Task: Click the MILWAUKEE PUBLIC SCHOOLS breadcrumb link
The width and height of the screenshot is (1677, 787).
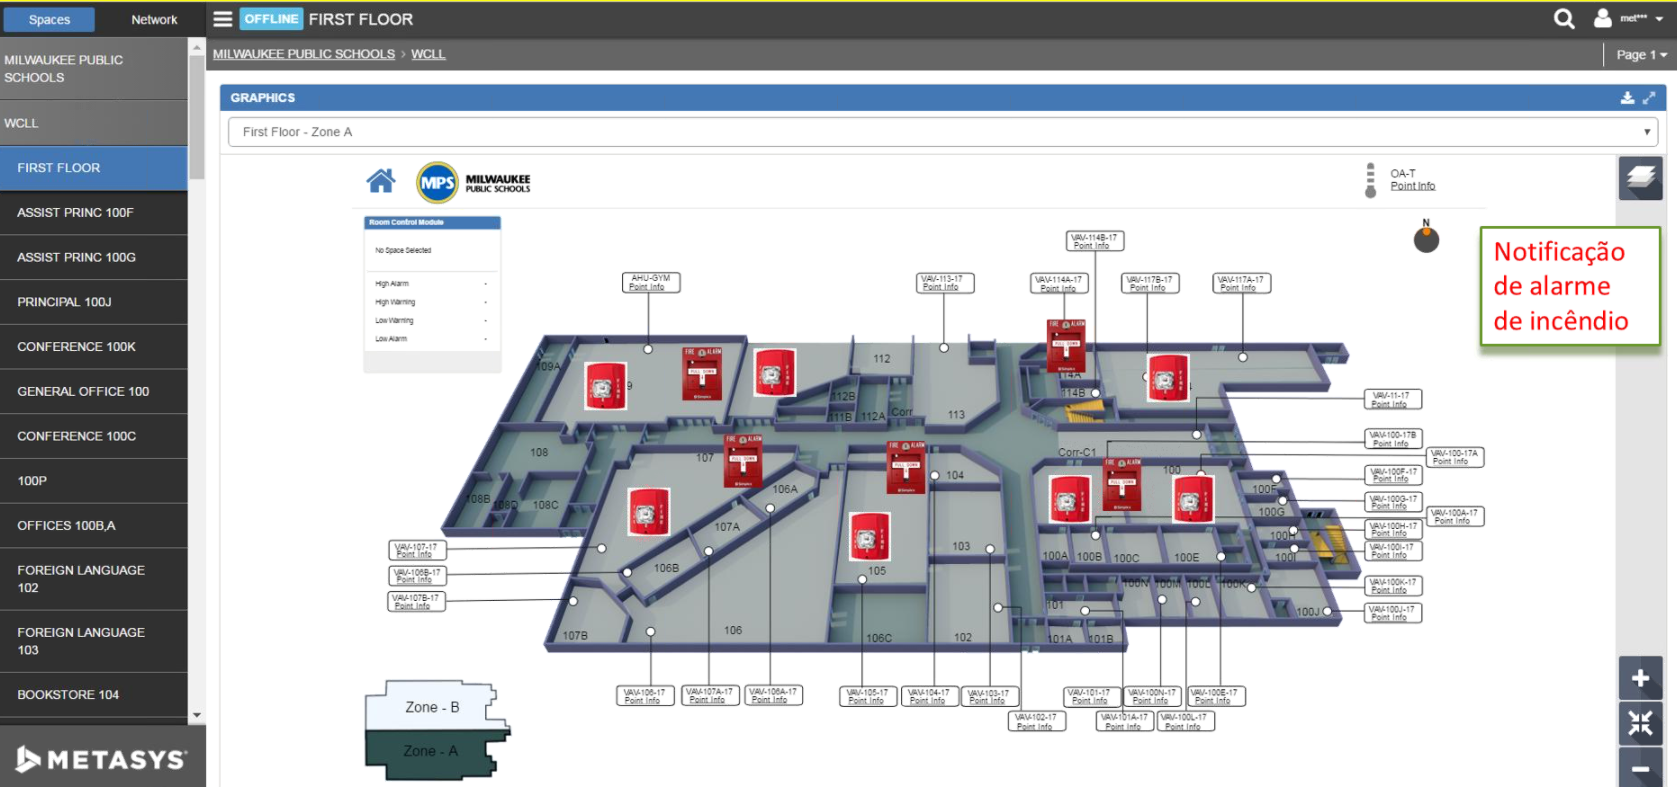Action: point(304,54)
